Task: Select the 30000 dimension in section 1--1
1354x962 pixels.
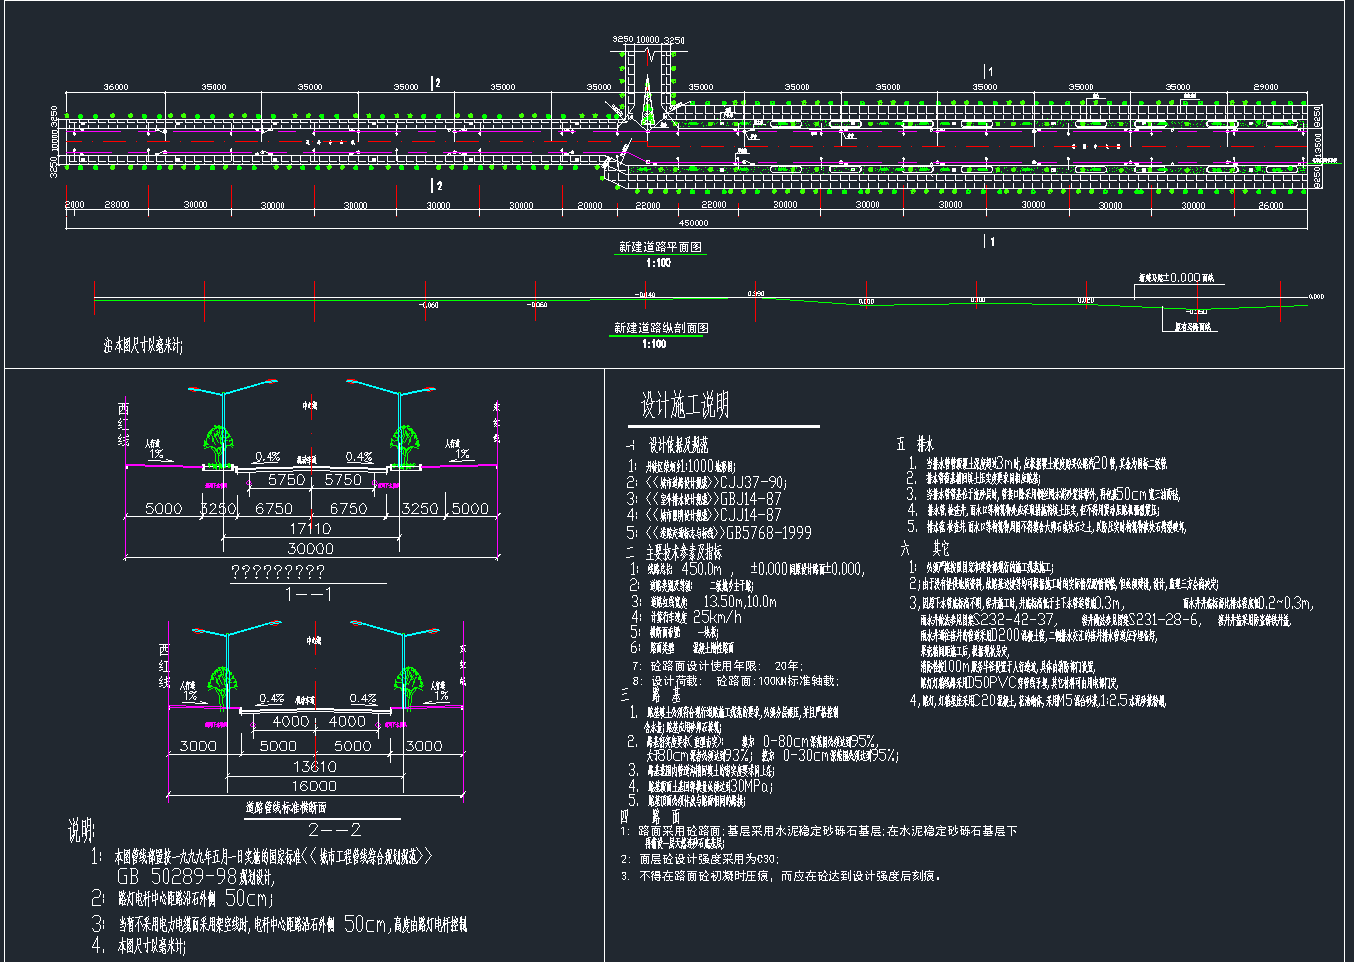Action: point(310,549)
